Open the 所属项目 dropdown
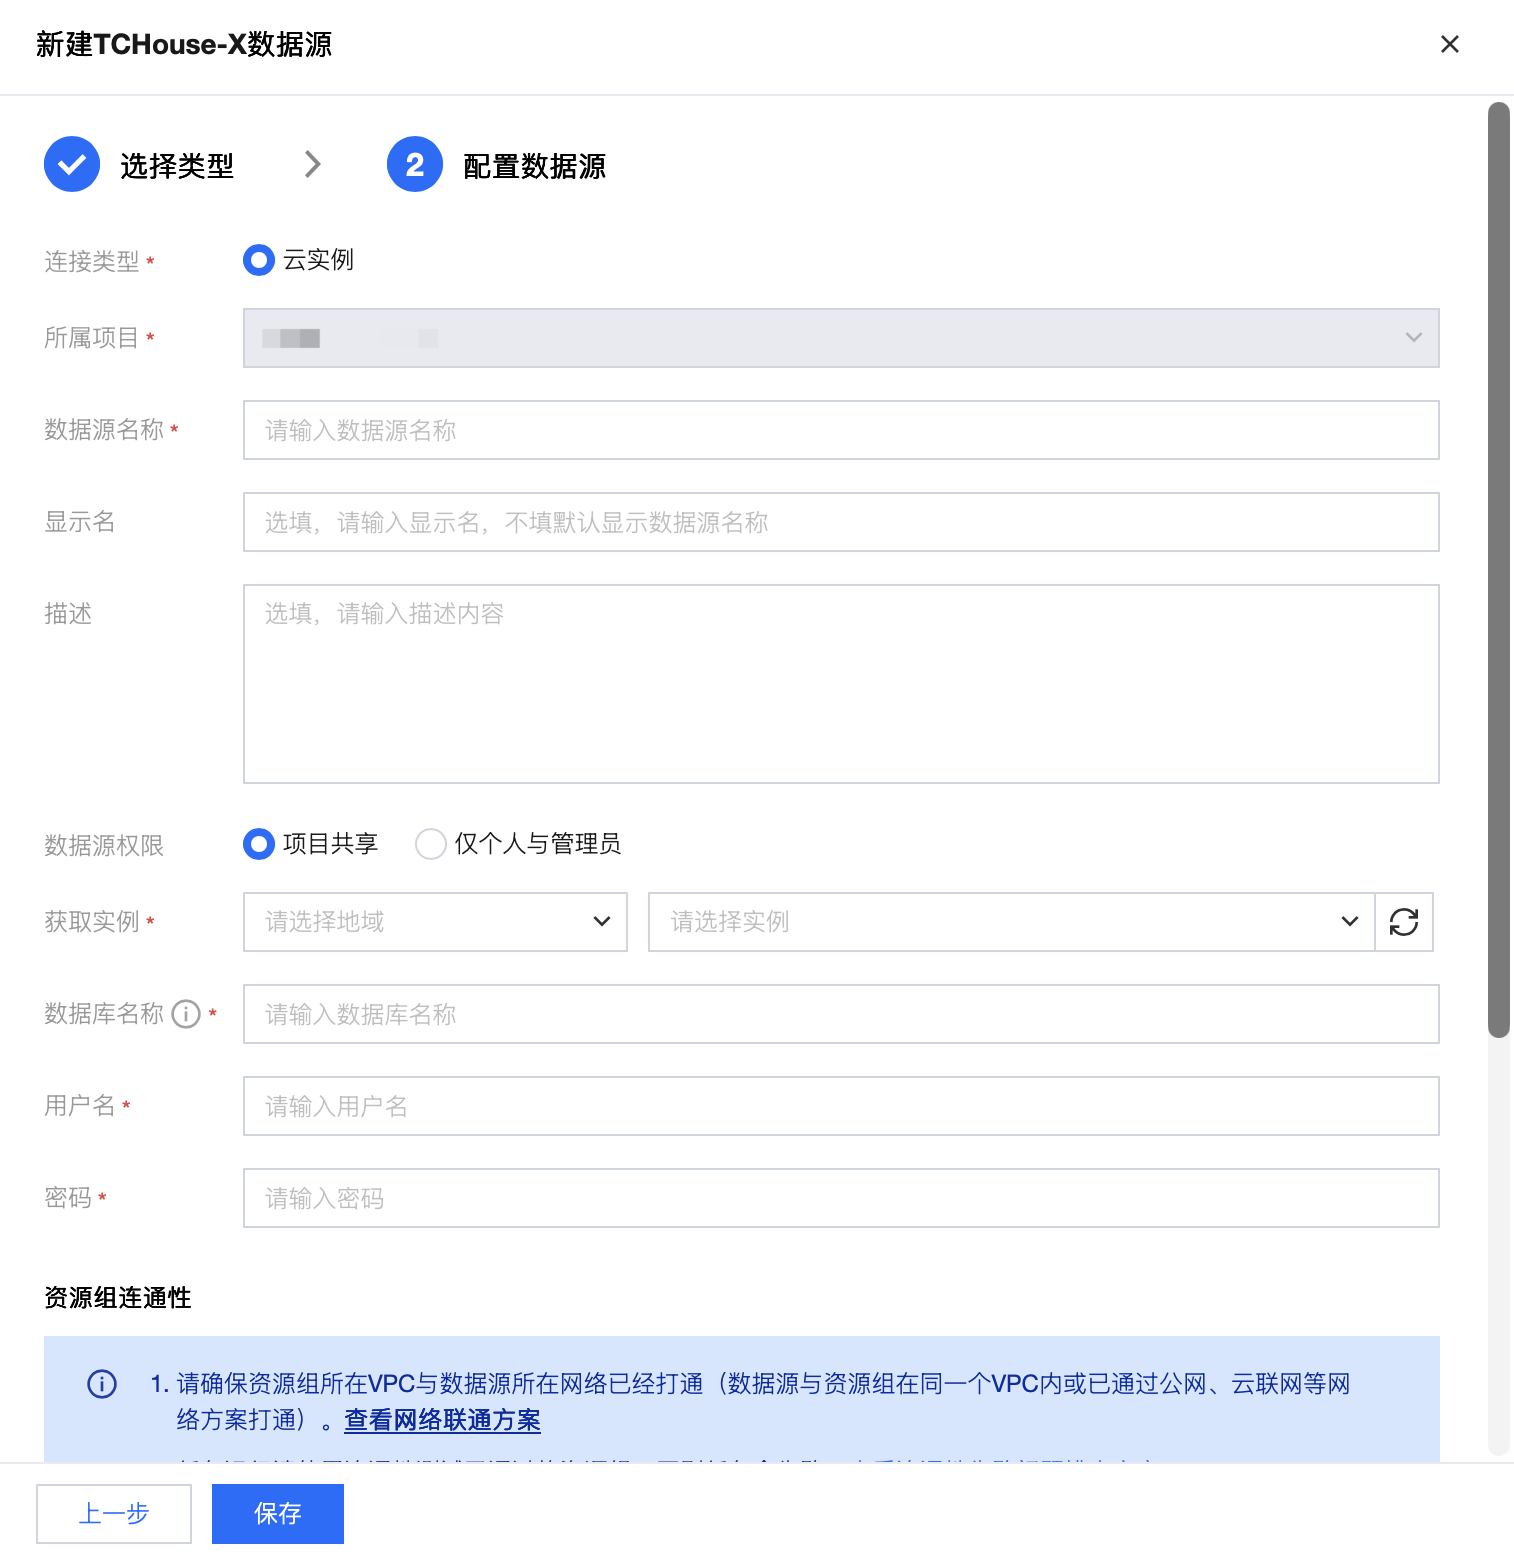Viewport: 1514px width, 1560px height. click(841, 338)
